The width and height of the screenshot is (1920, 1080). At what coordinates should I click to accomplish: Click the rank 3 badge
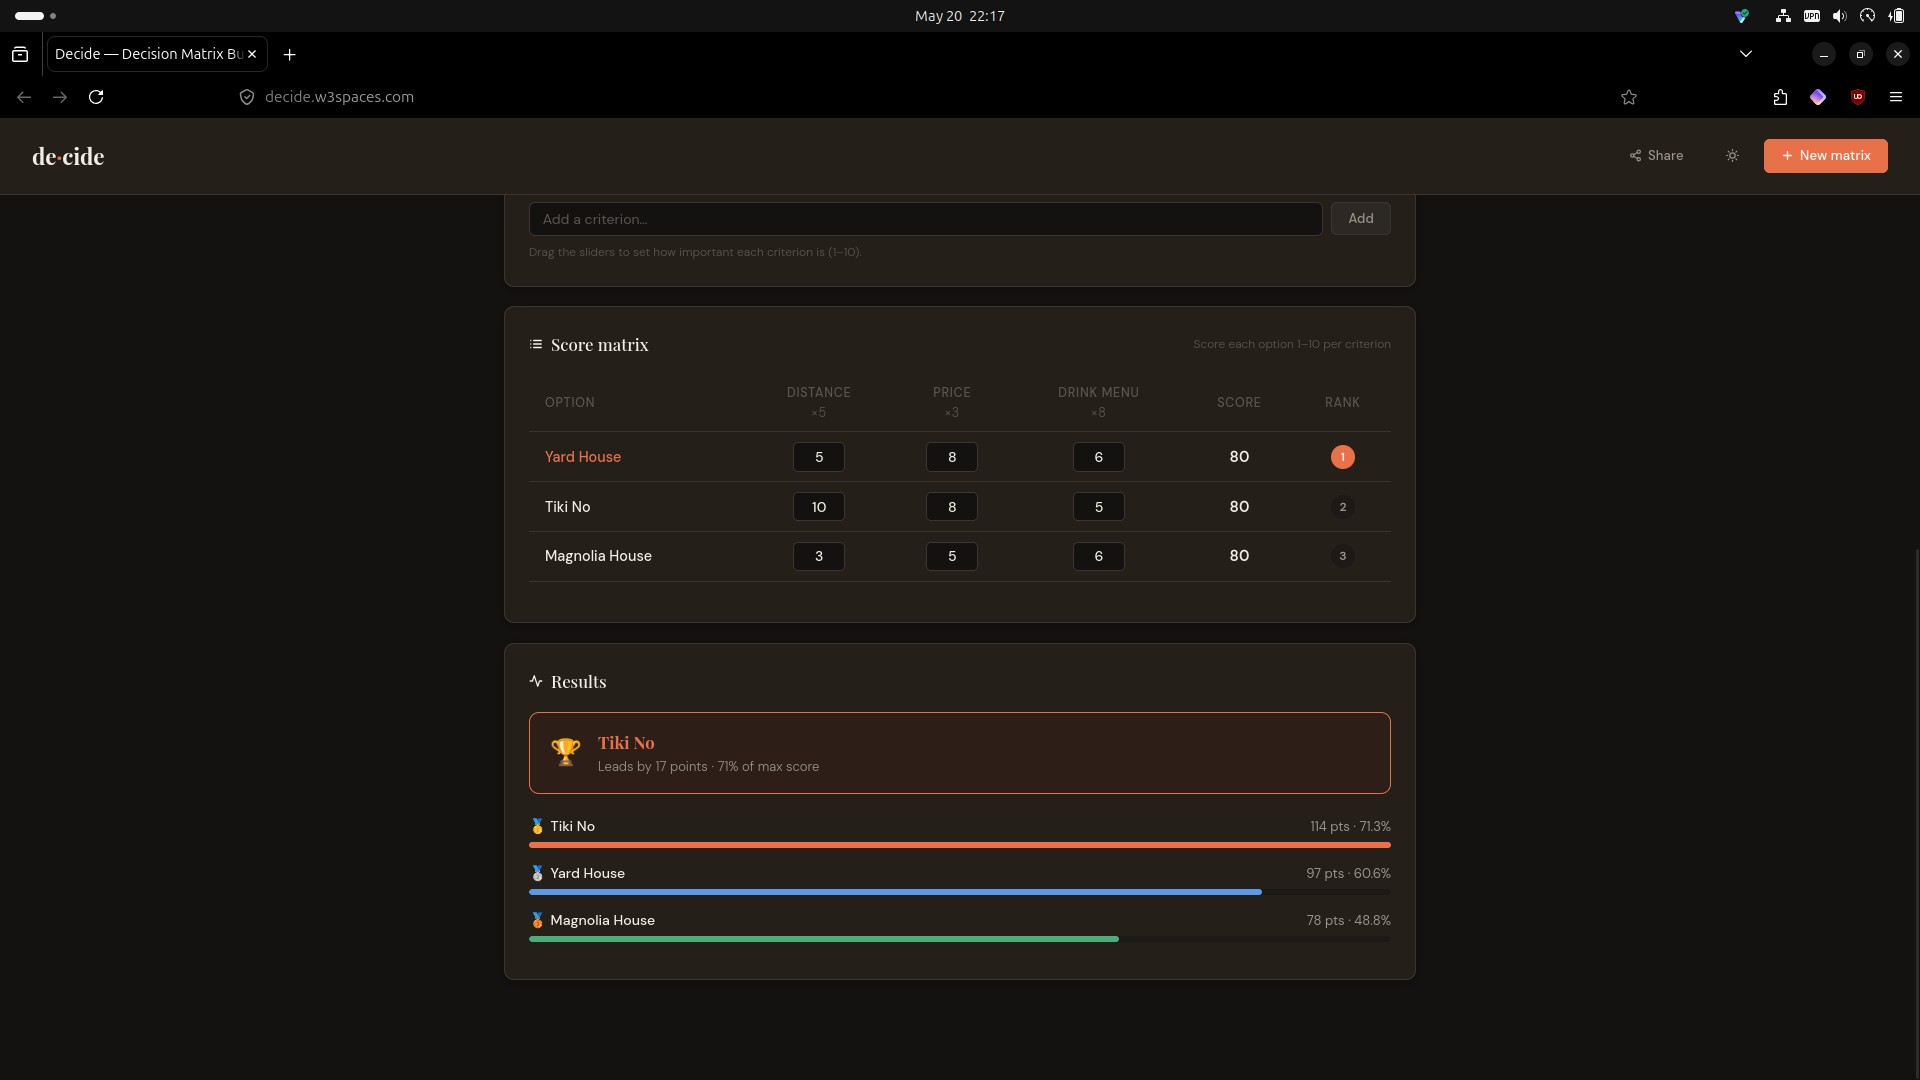coord(1342,556)
